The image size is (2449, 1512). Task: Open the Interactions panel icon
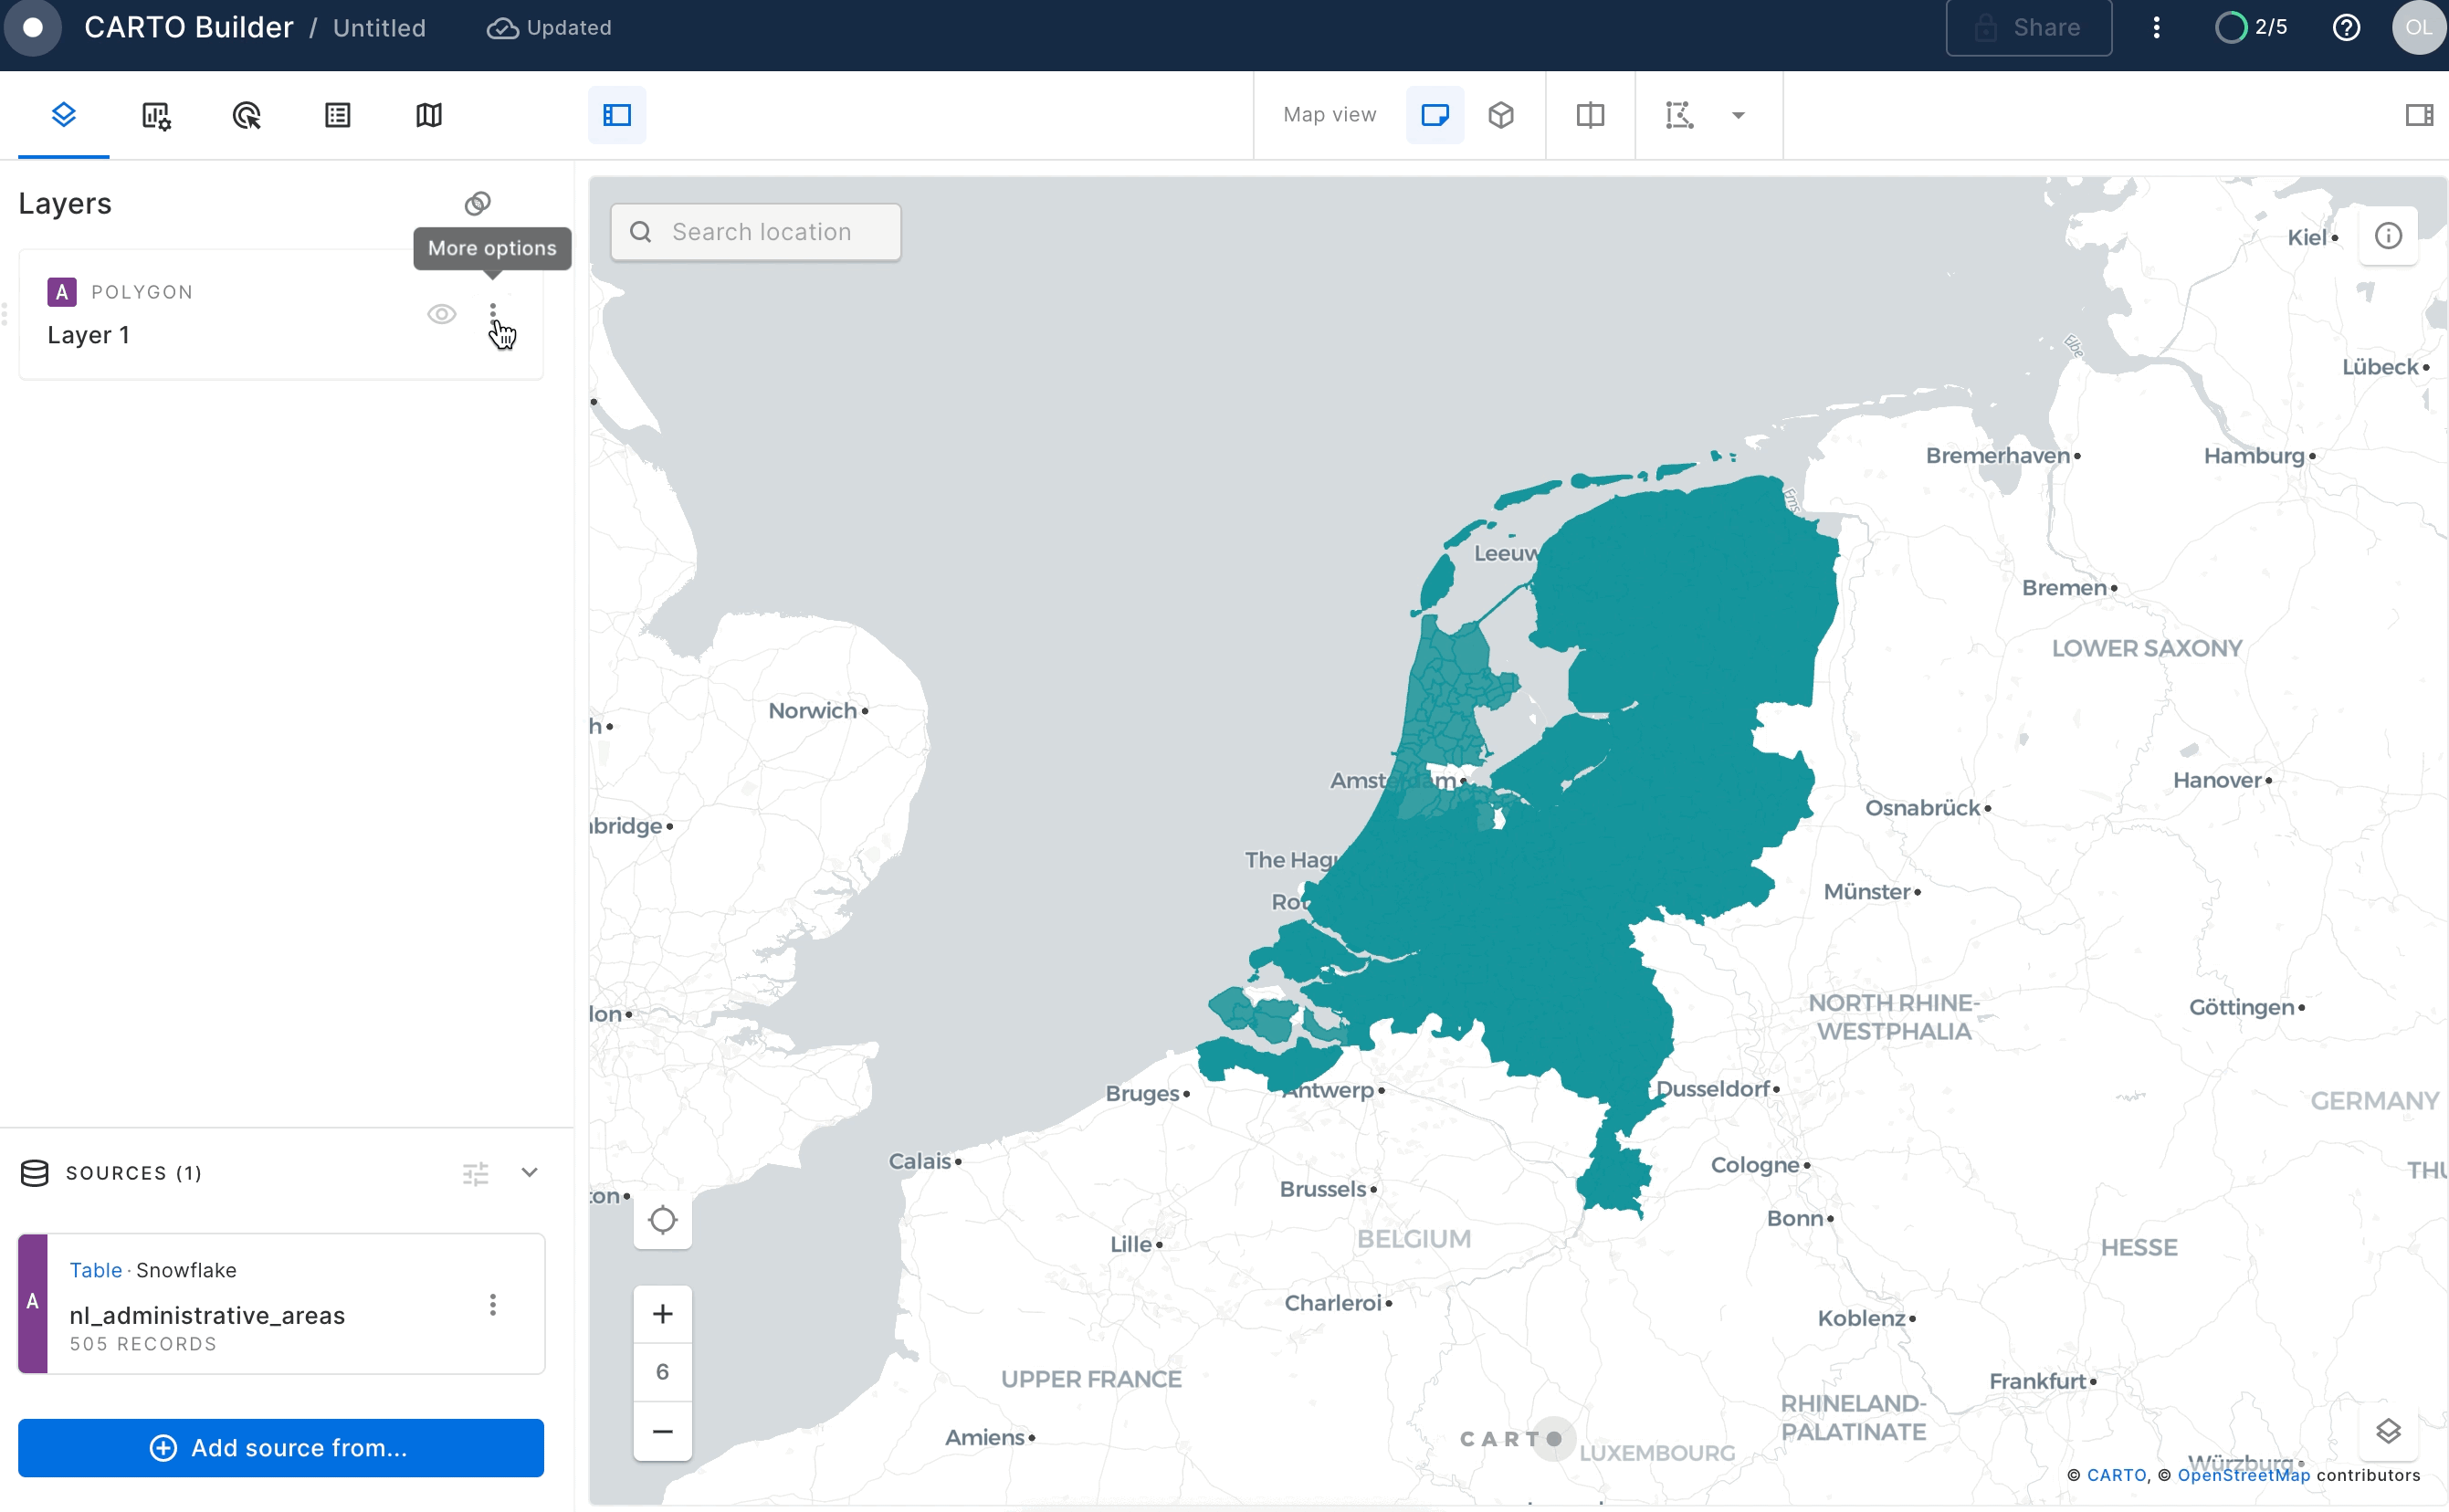(246, 115)
